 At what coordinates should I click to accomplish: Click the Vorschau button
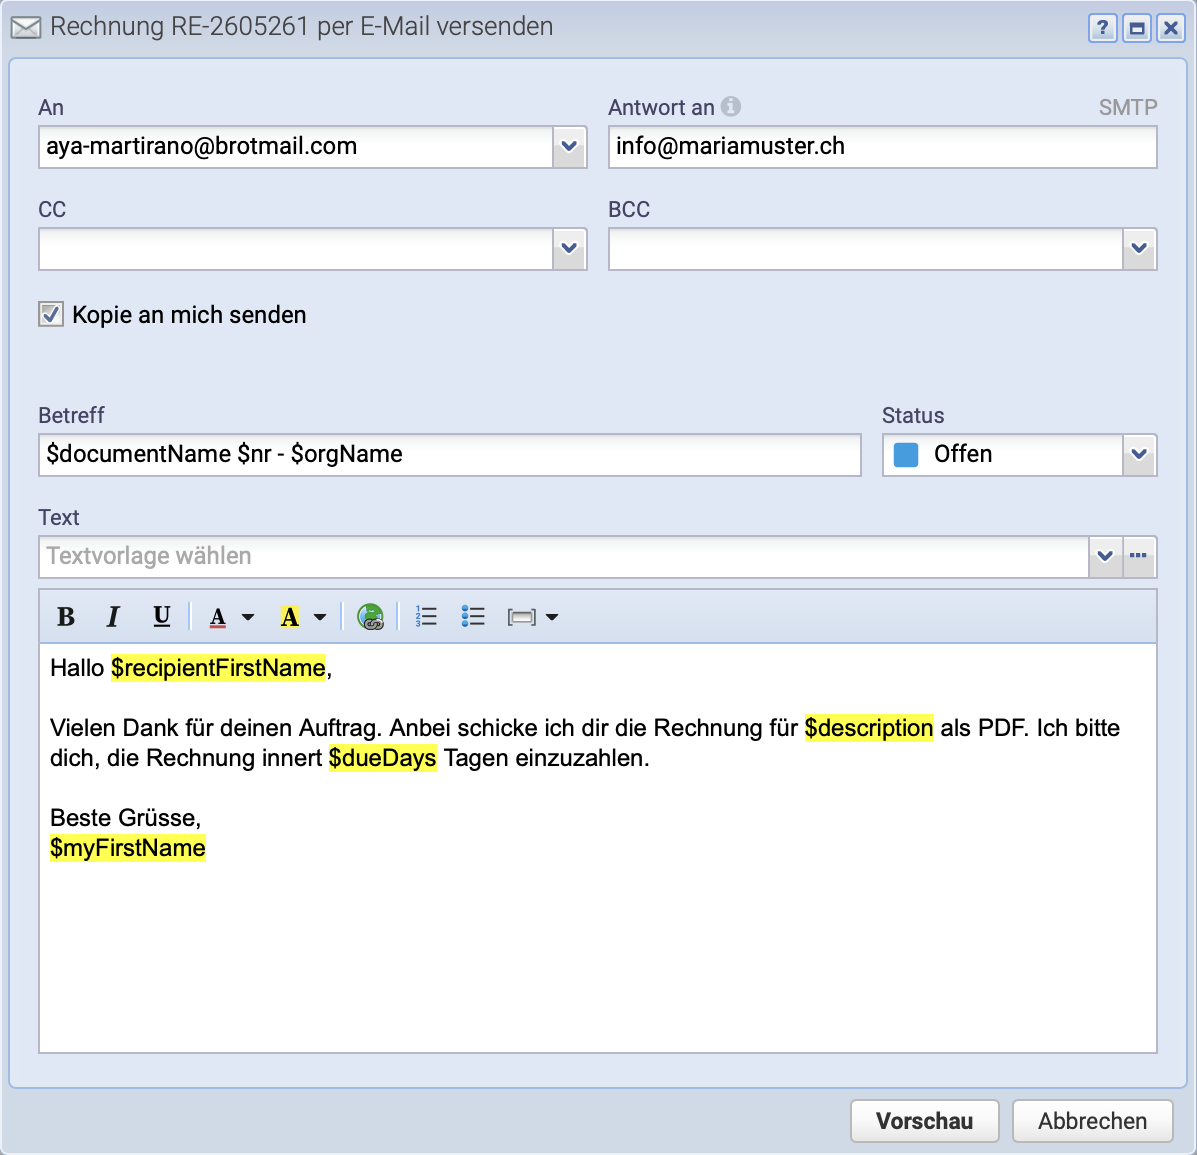[x=924, y=1121]
